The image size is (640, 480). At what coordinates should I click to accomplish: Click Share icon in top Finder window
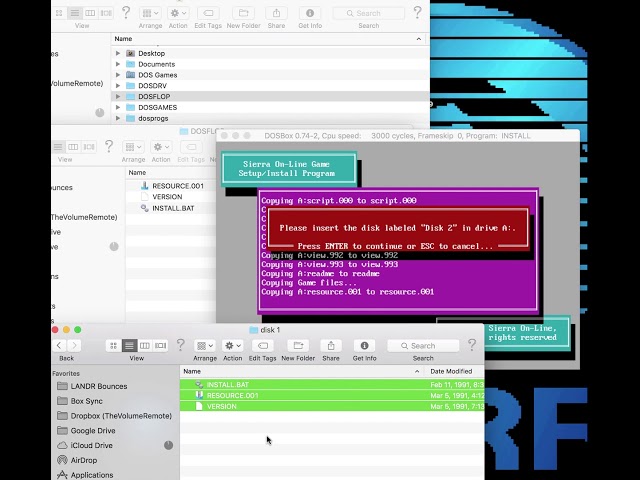276,13
